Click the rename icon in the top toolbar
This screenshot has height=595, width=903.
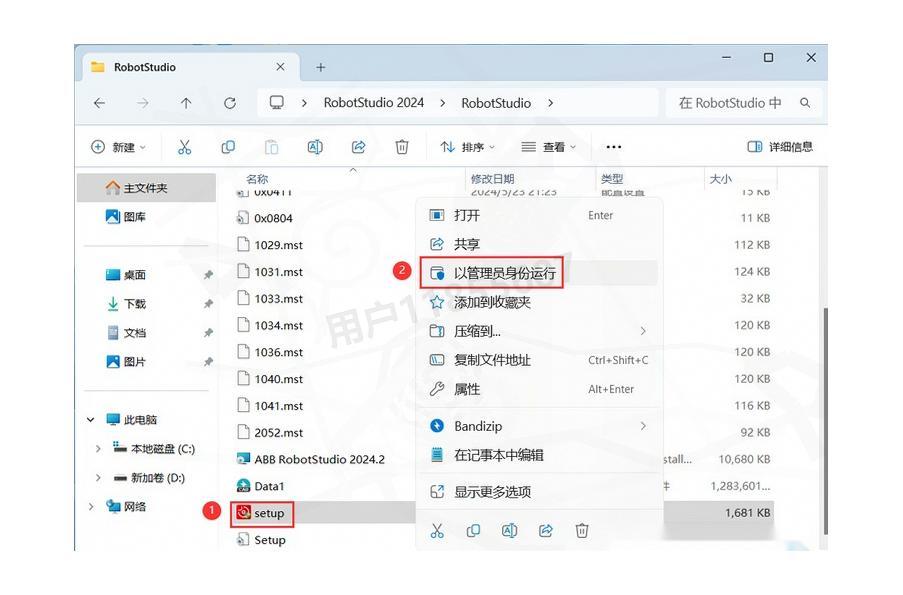click(315, 147)
